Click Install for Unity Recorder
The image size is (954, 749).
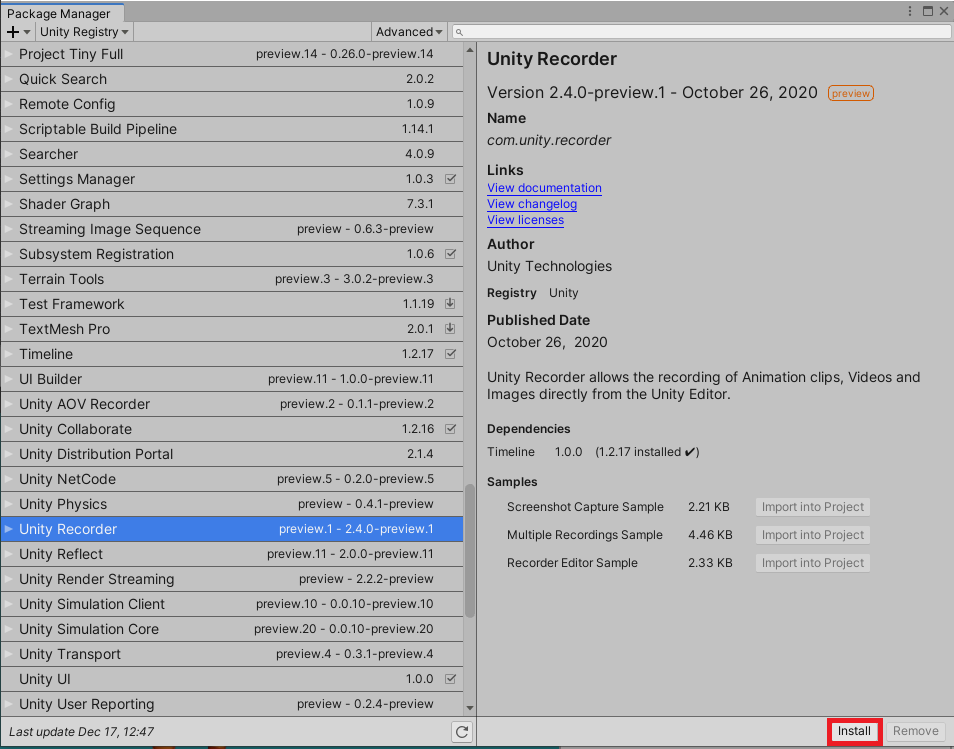[854, 731]
